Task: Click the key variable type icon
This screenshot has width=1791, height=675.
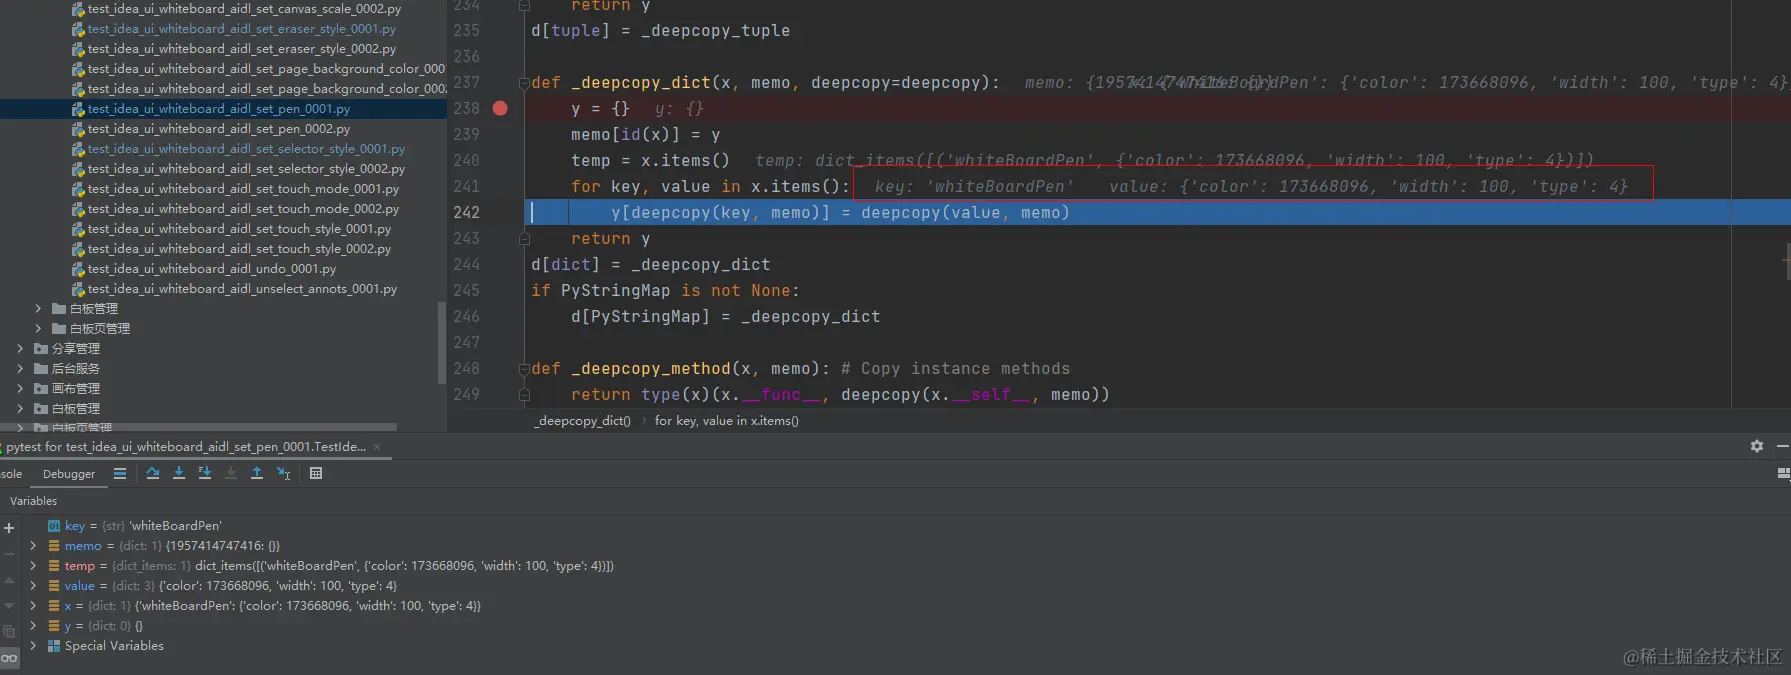Action: click(54, 526)
